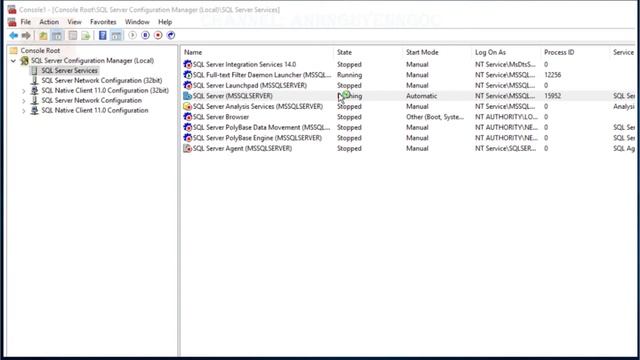This screenshot has width=640, height=360.
Task: Click the Full-text Filter Daemon Launcher icon
Action: pos(187,75)
